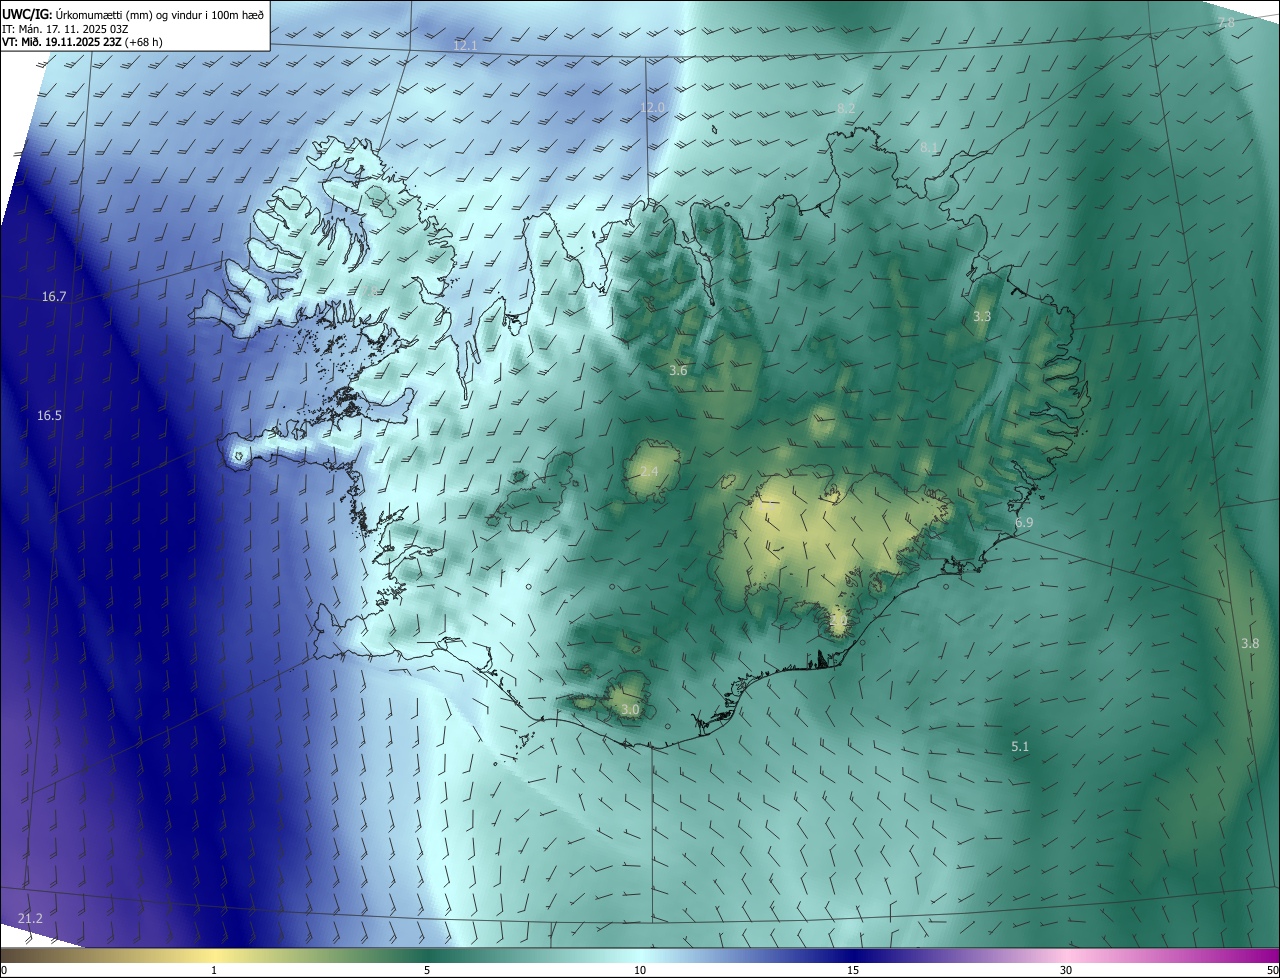Click the 3.0 value label on the map
Viewport: 1280px width, 978px height.
tap(630, 710)
